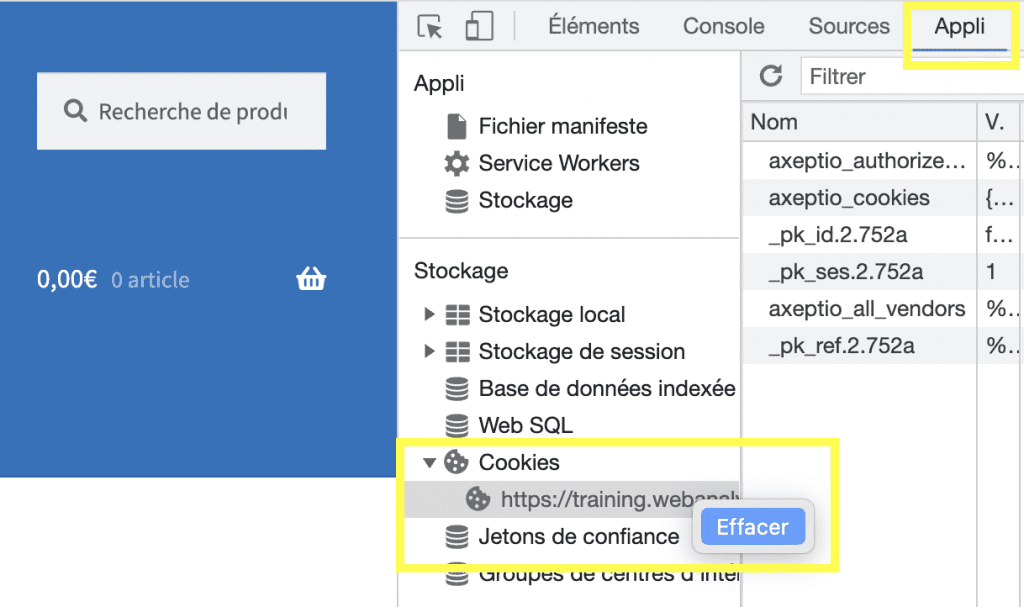Image resolution: width=1024 pixels, height=607 pixels.
Task: Switch to the Console tab
Action: coord(723,27)
